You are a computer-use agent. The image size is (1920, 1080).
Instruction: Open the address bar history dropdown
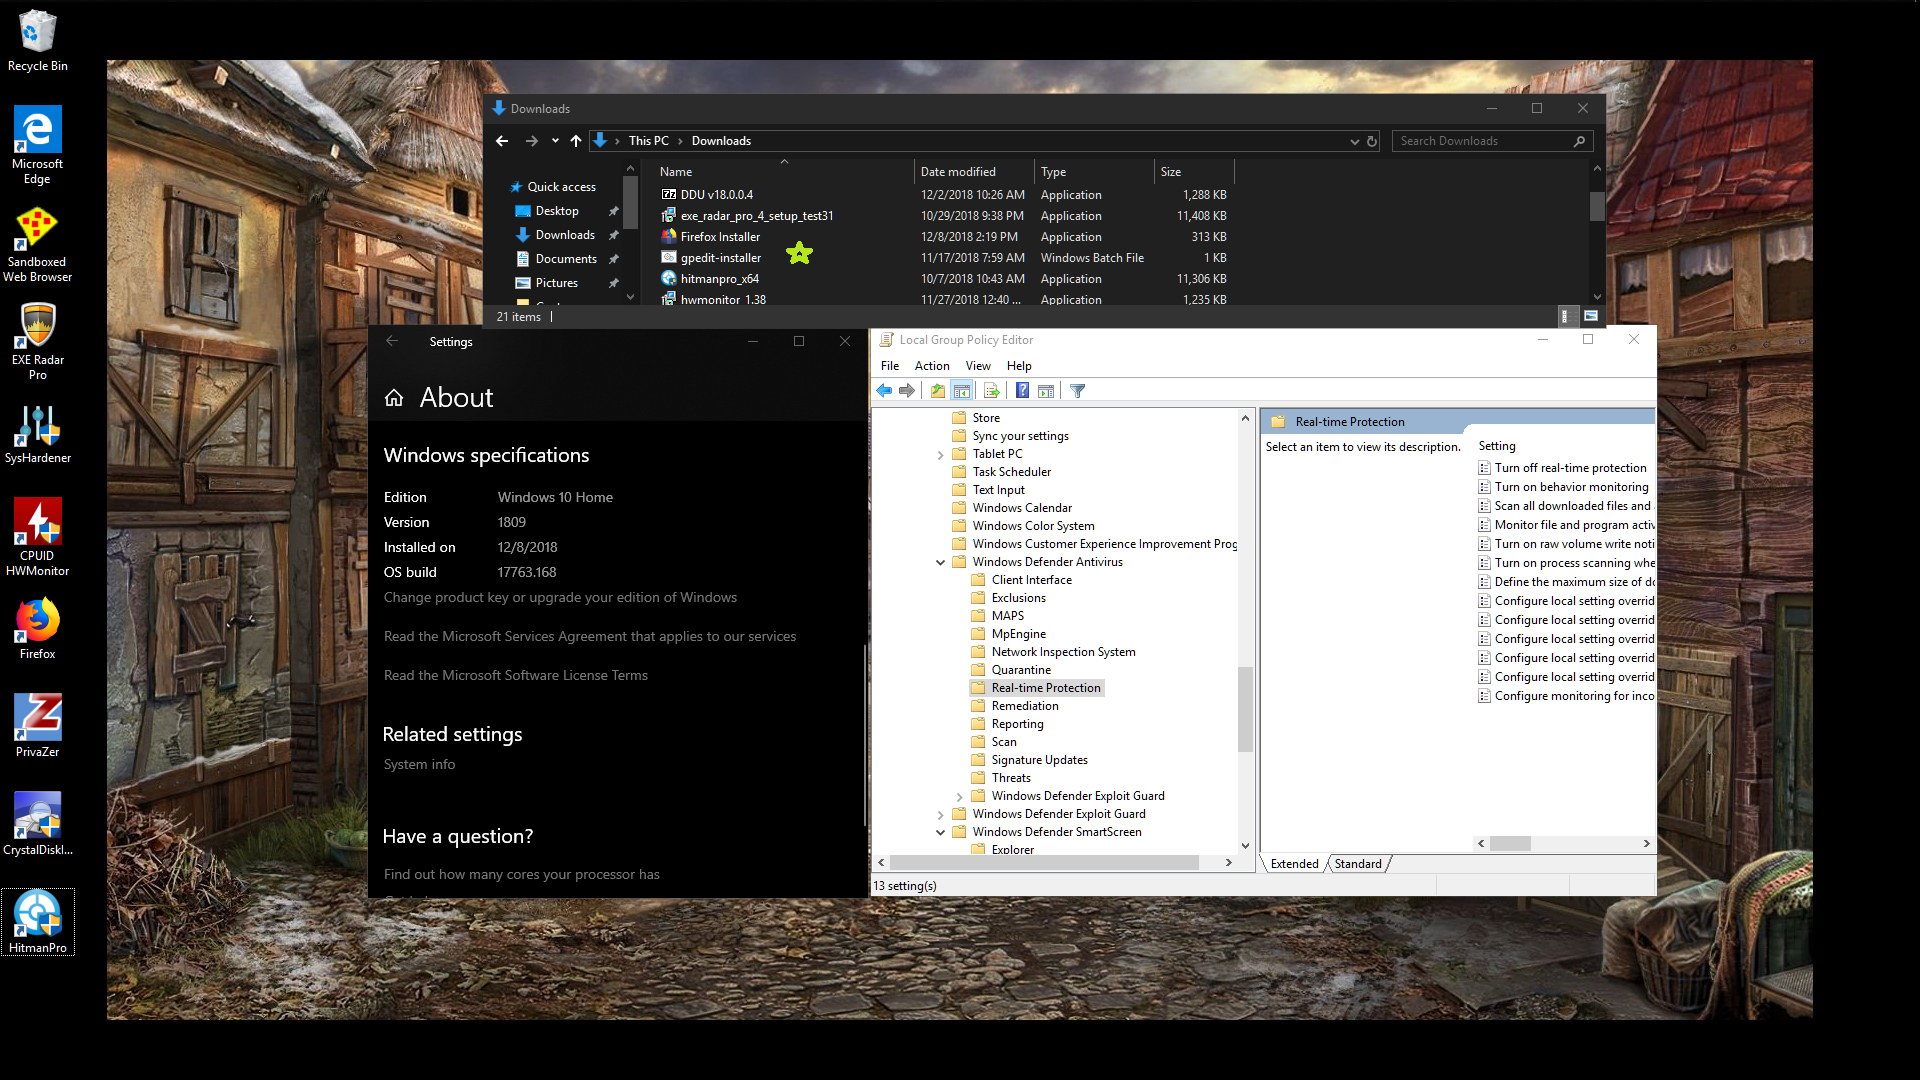coord(1354,141)
